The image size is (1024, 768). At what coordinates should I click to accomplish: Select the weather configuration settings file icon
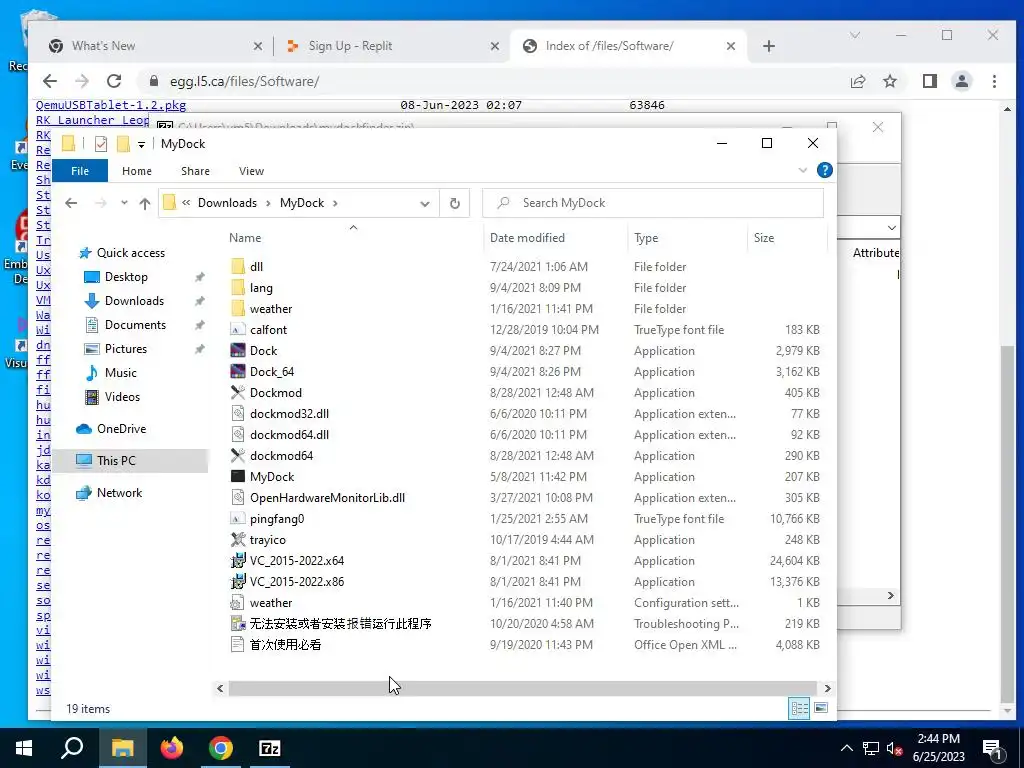tap(238, 603)
